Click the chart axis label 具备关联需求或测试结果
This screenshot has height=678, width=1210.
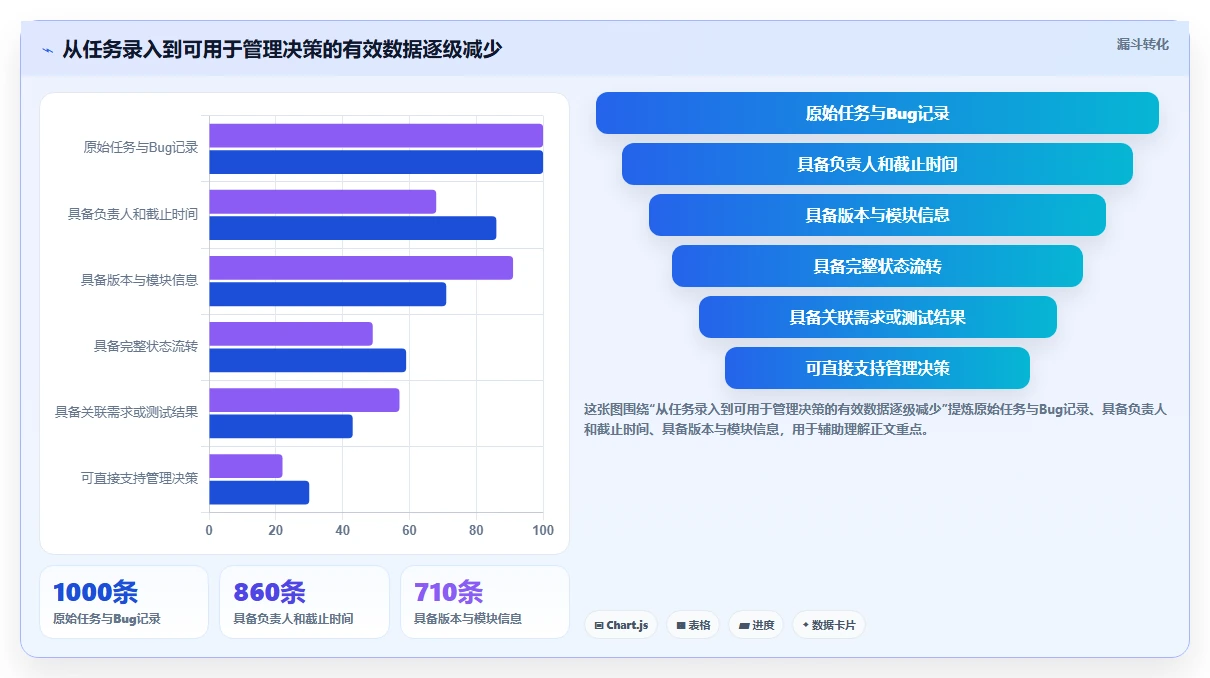tap(126, 412)
